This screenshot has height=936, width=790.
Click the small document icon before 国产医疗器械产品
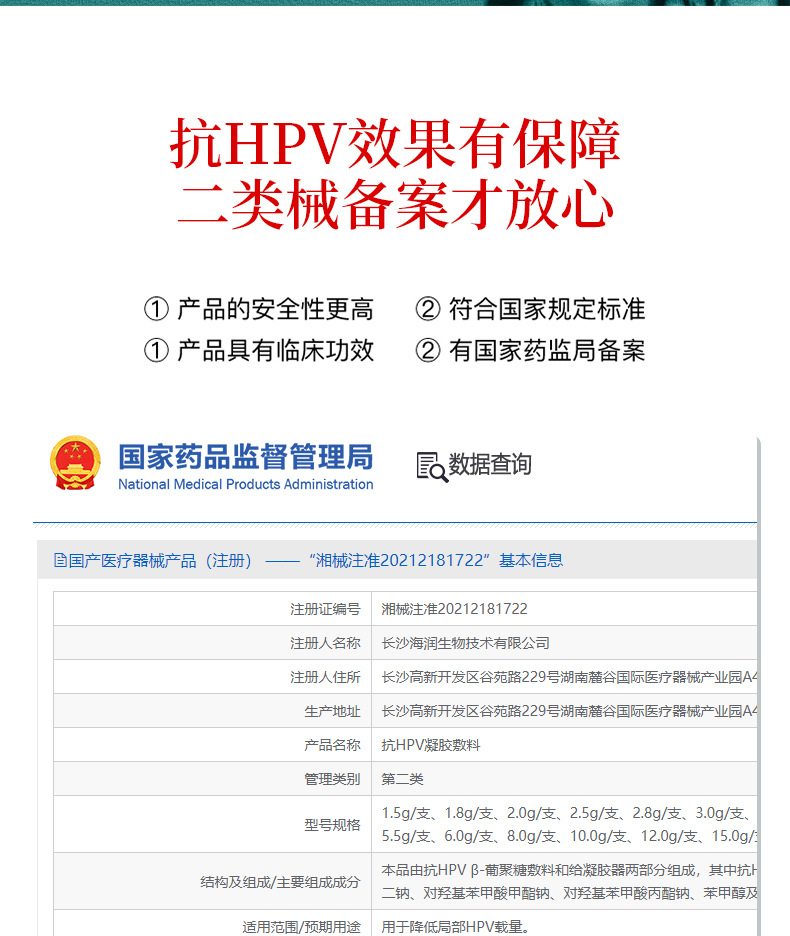tap(60, 561)
